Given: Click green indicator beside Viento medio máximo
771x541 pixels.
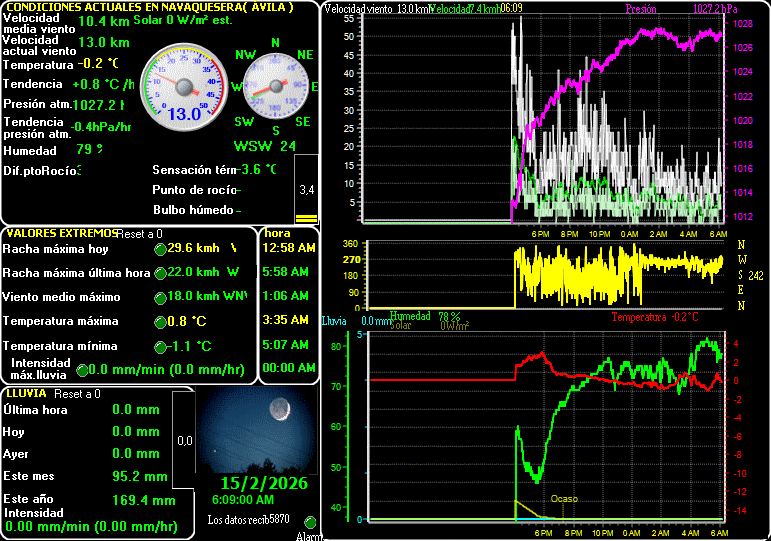Looking at the screenshot, I should (160, 297).
